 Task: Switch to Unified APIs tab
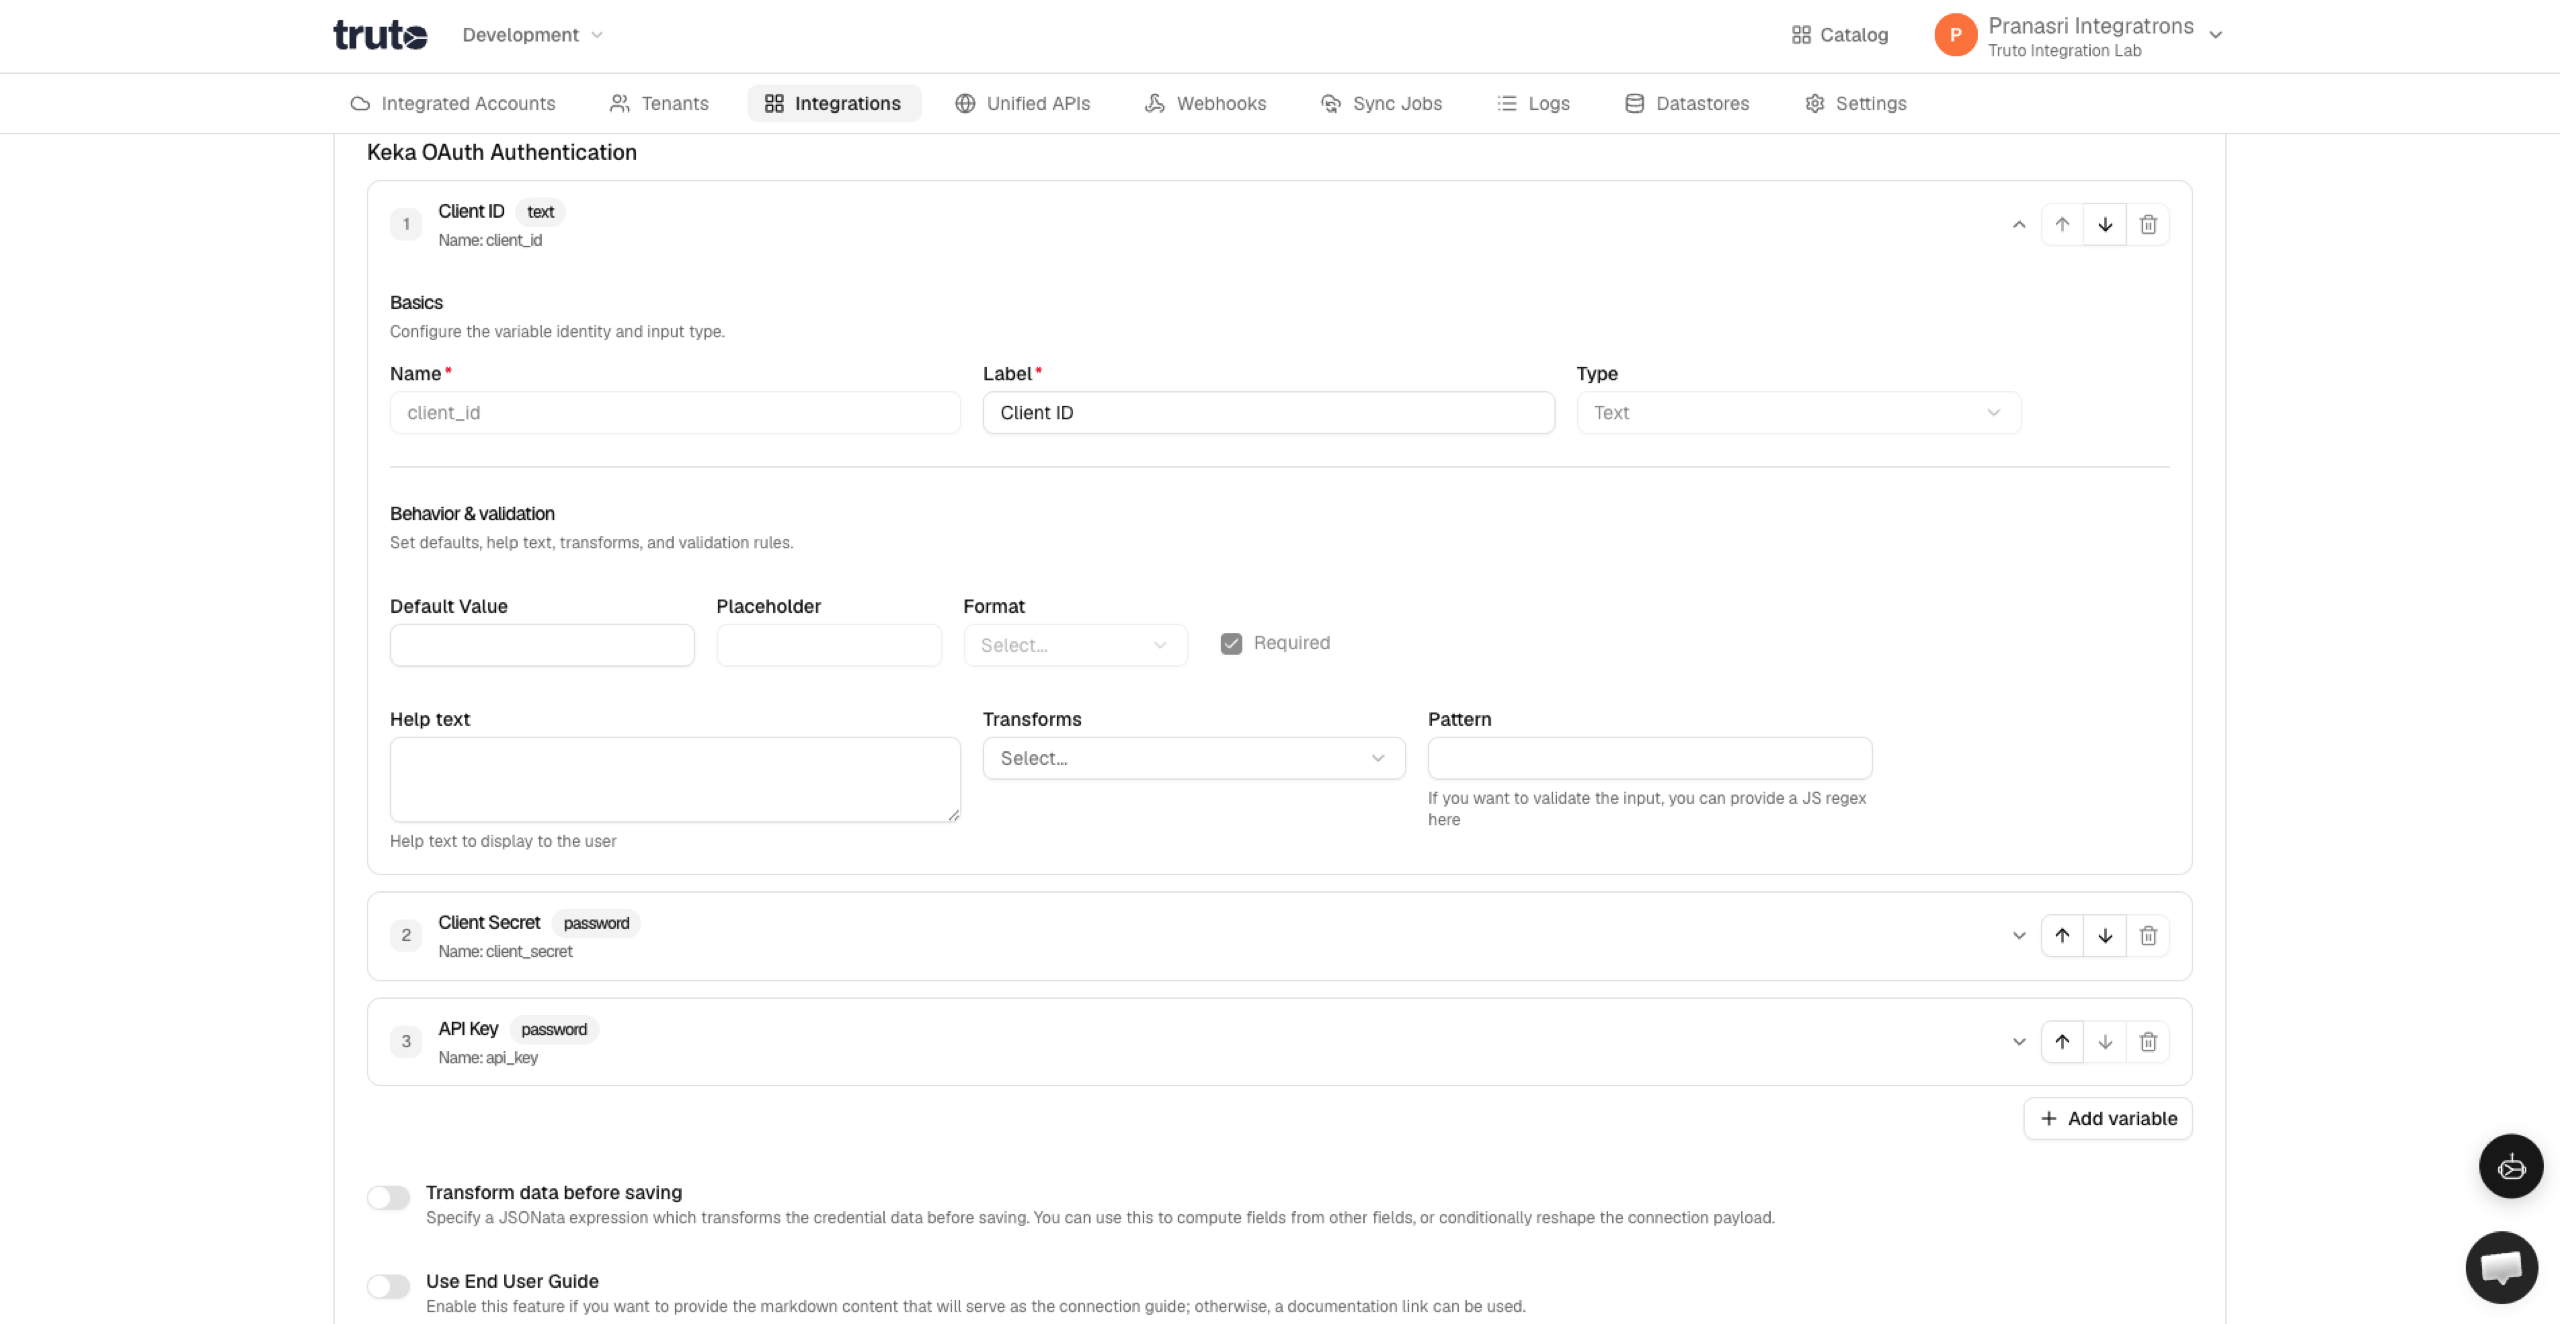coord(1023,103)
